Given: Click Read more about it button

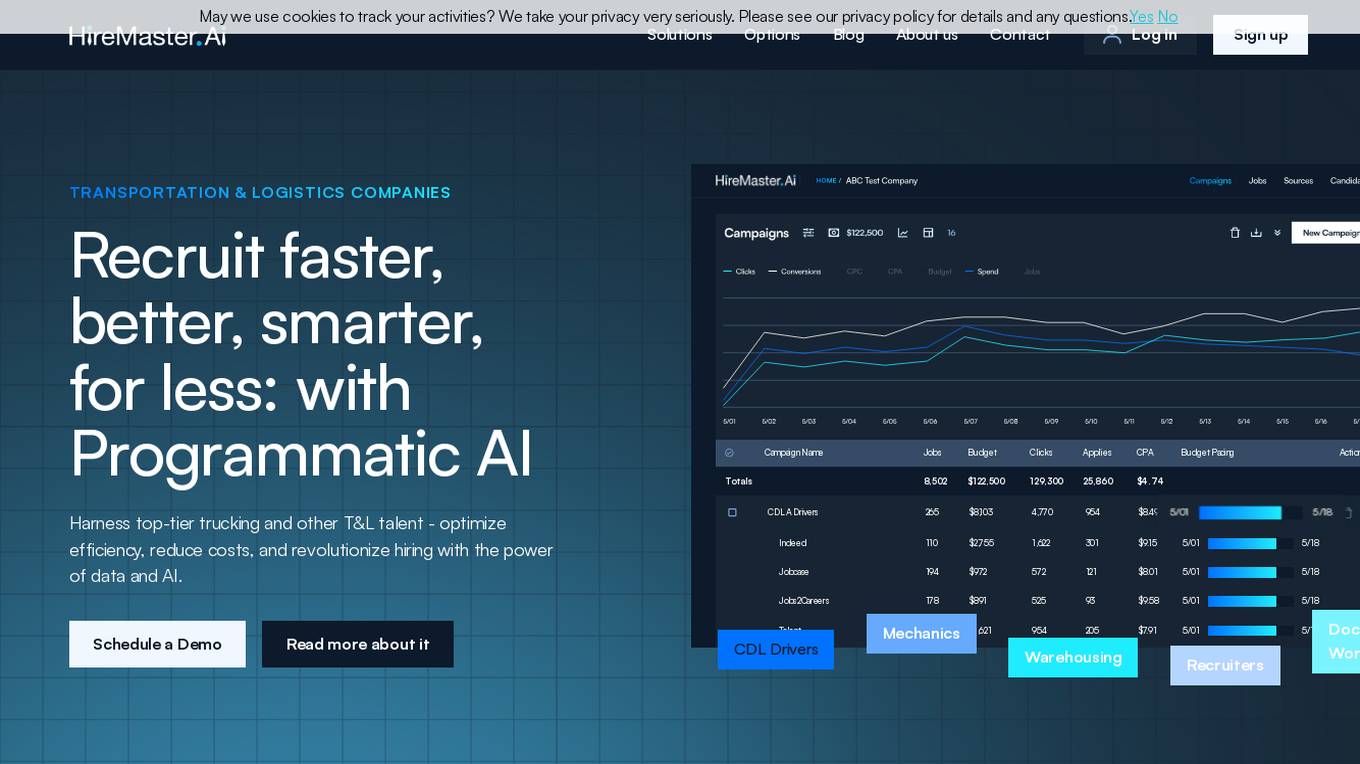Looking at the screenshot, I should coord(358,644).
